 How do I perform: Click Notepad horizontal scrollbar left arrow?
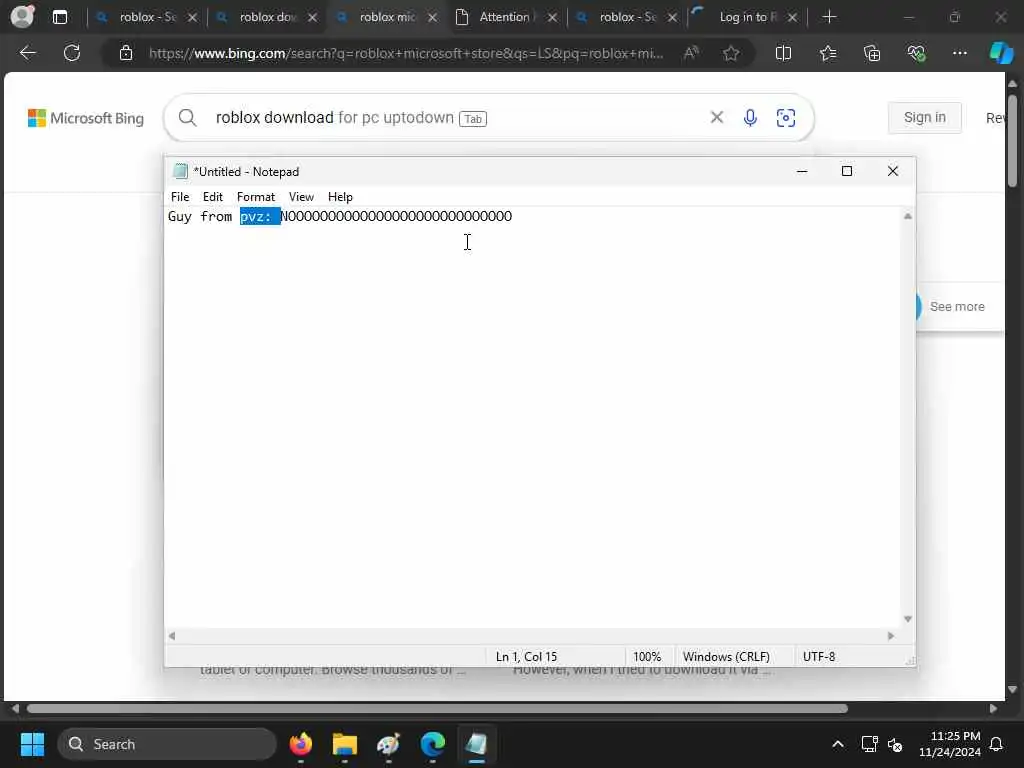pyautogui.click(x=172, y=635)
